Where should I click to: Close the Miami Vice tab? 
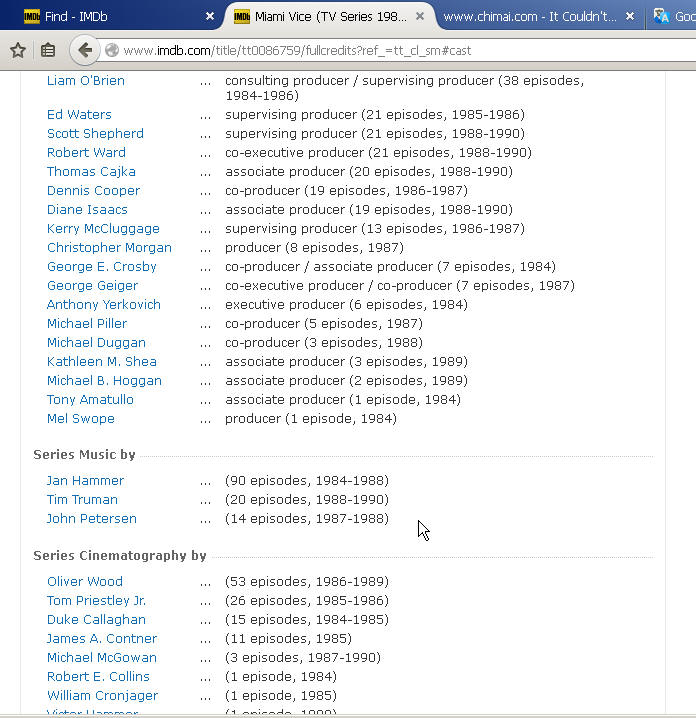click(419, 16)
